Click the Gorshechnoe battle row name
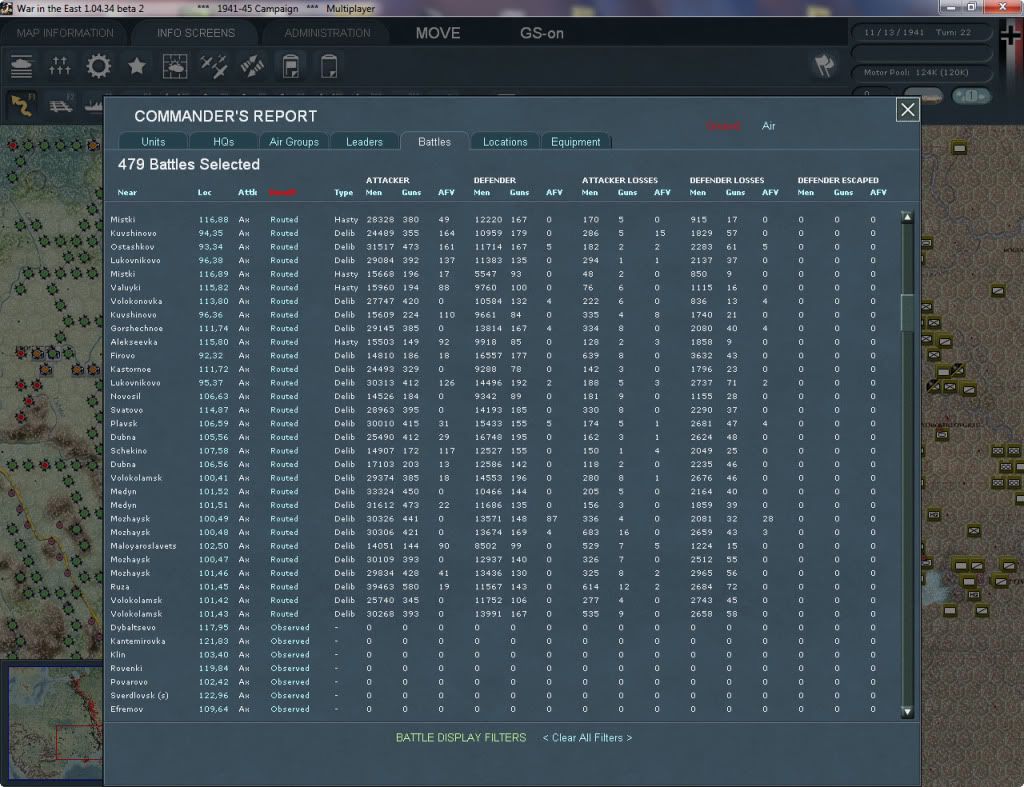The height and width of the screenshot is (787, 1024). coord(136,329)
